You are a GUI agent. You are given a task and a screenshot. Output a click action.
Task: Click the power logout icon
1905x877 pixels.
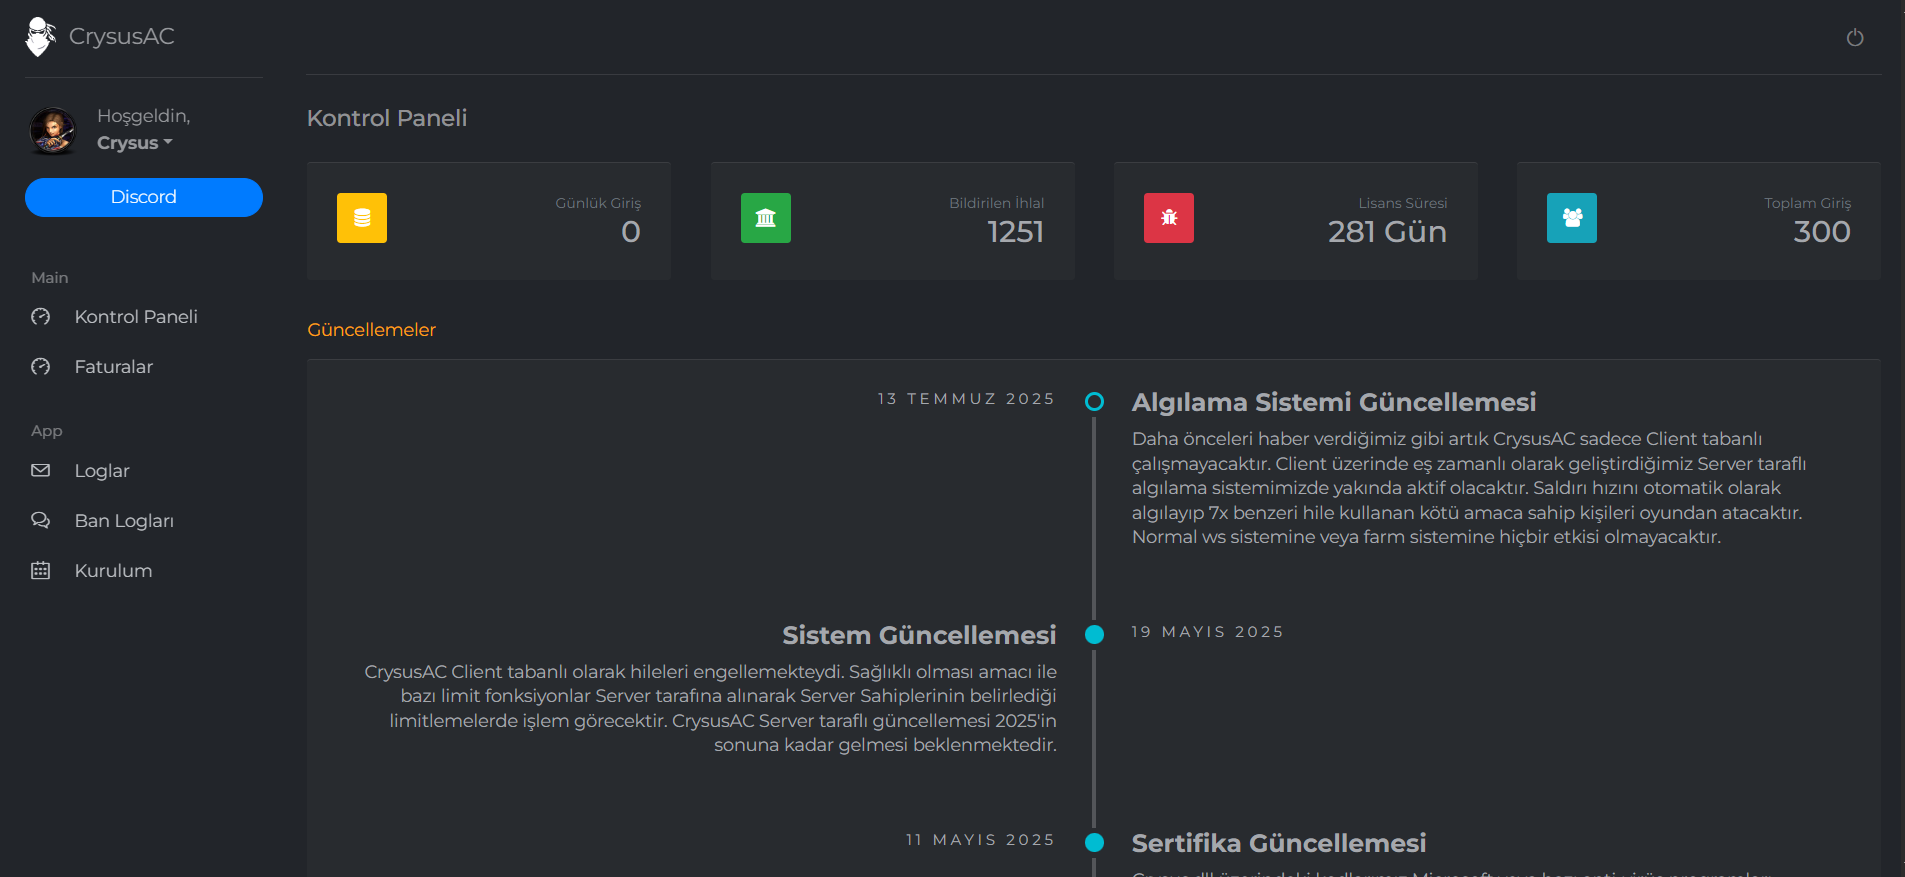tap(1854, 38)
